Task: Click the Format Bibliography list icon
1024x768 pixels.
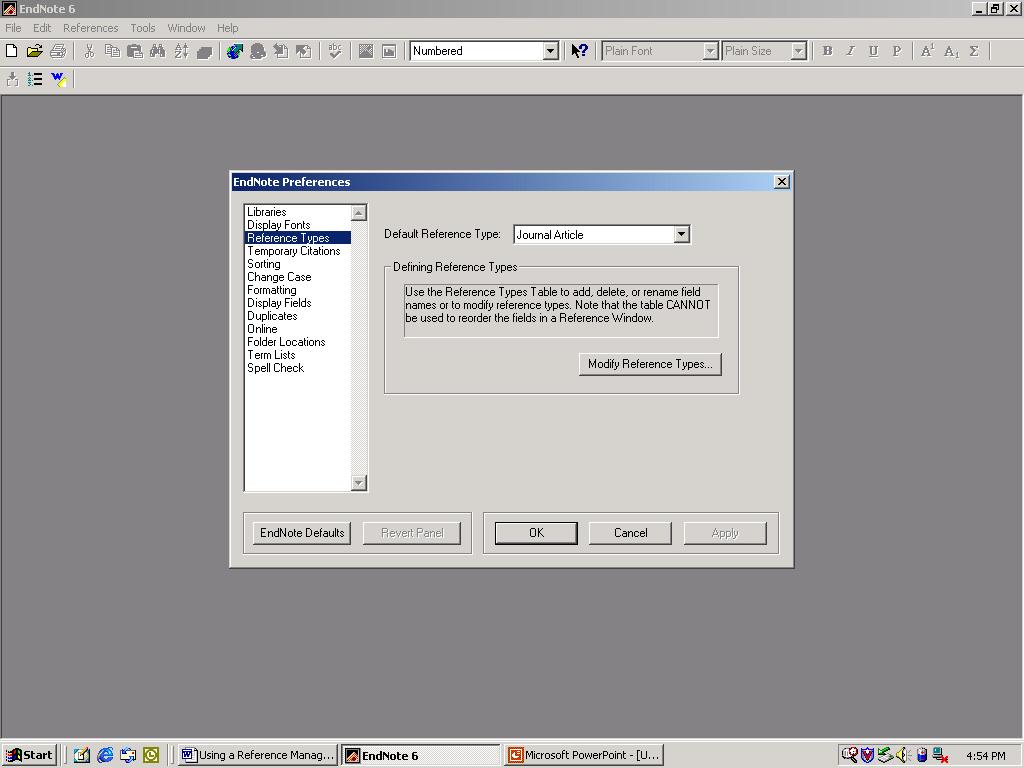Action: (x=35, y=80)
